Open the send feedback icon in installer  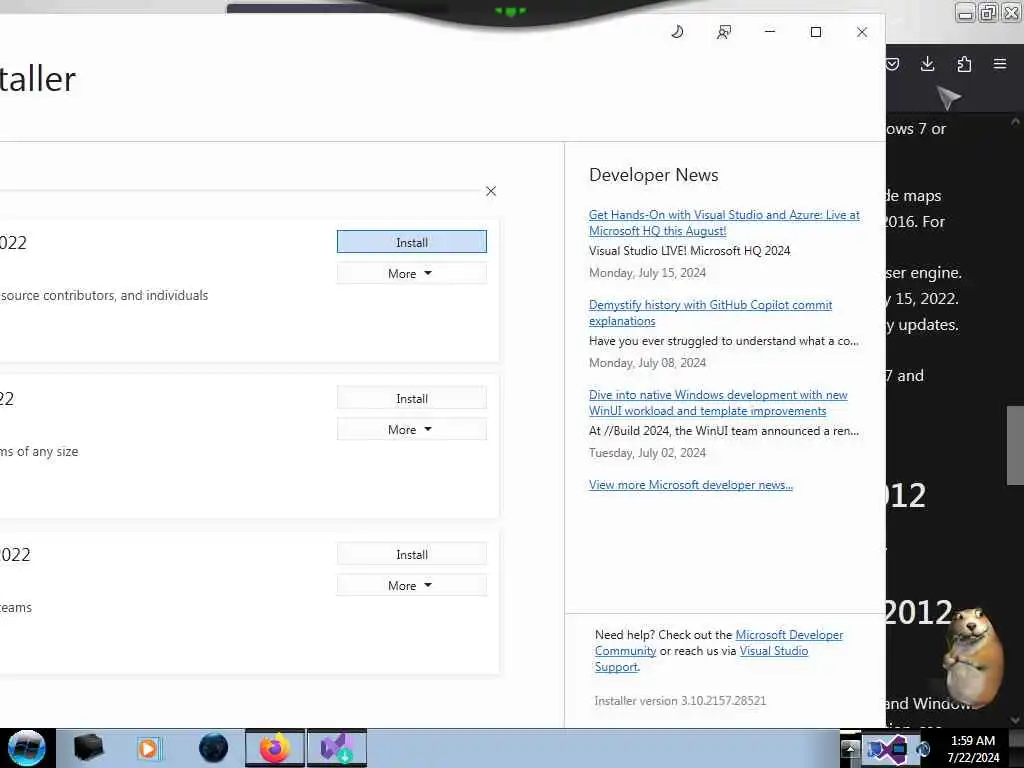click(x=724, y=32)
